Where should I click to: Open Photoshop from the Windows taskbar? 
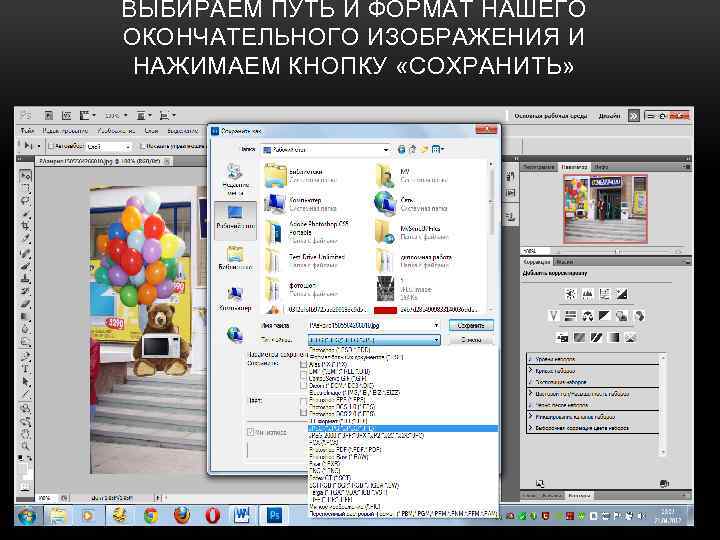(274, 515)
